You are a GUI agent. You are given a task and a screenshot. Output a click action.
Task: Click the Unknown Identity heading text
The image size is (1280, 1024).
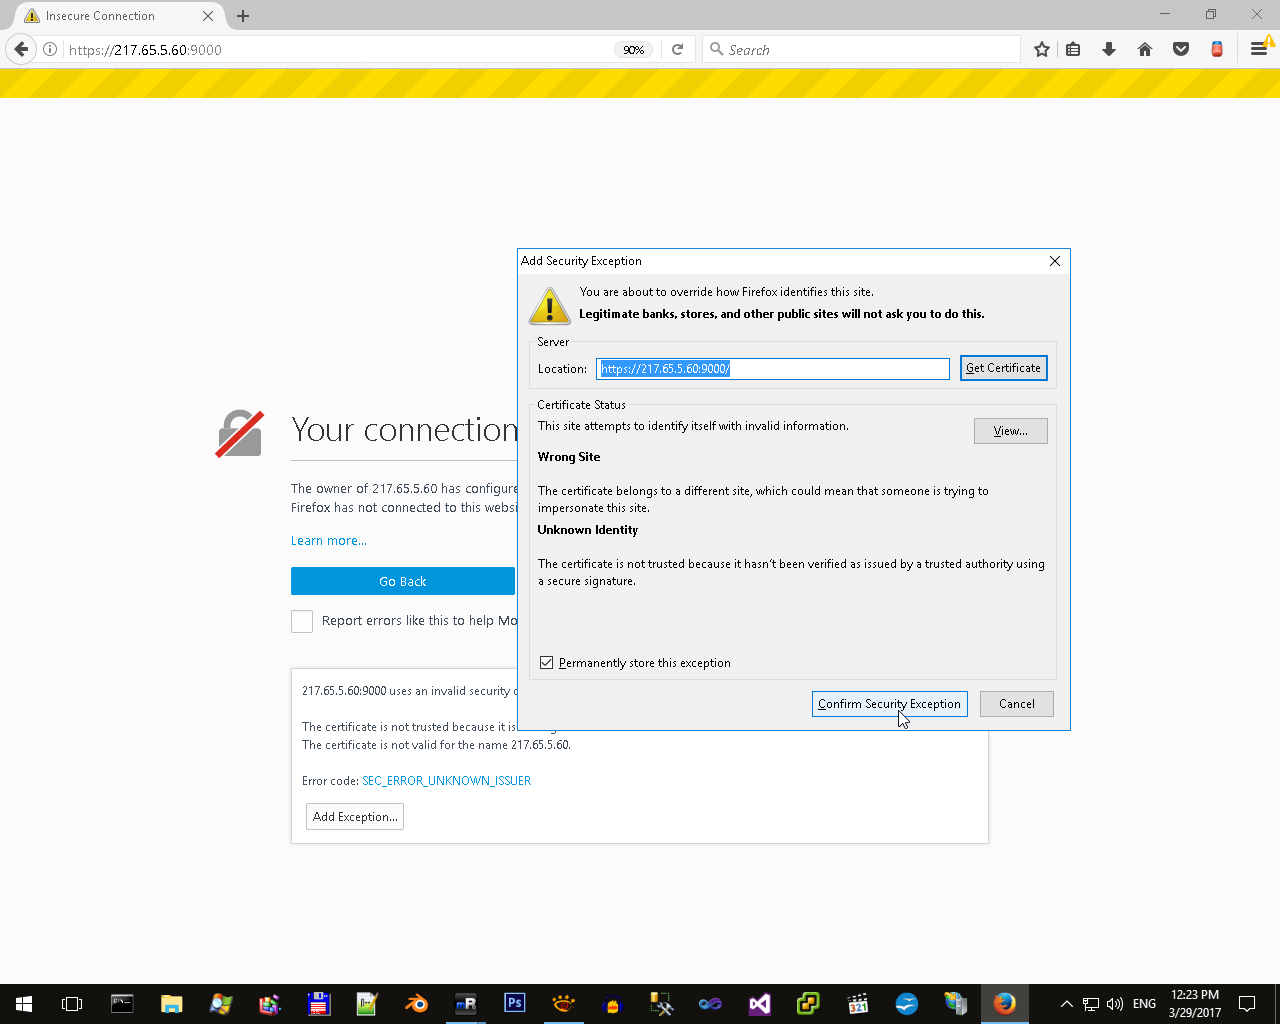pyautogui.click(x=588, y=530)
